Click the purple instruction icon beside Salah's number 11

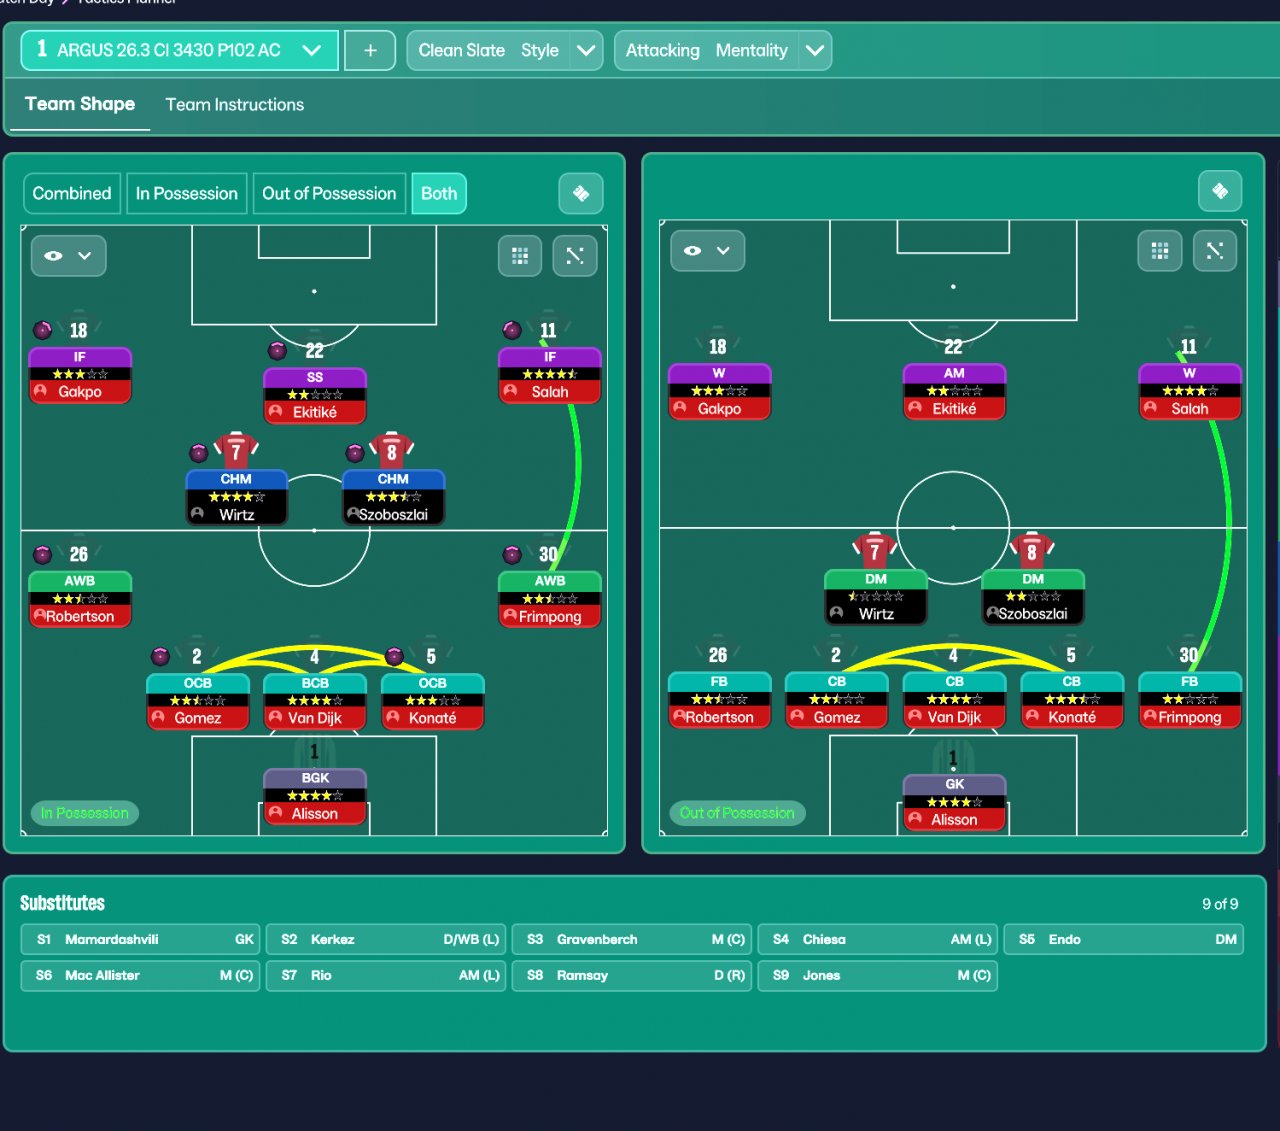coord(512,330)
